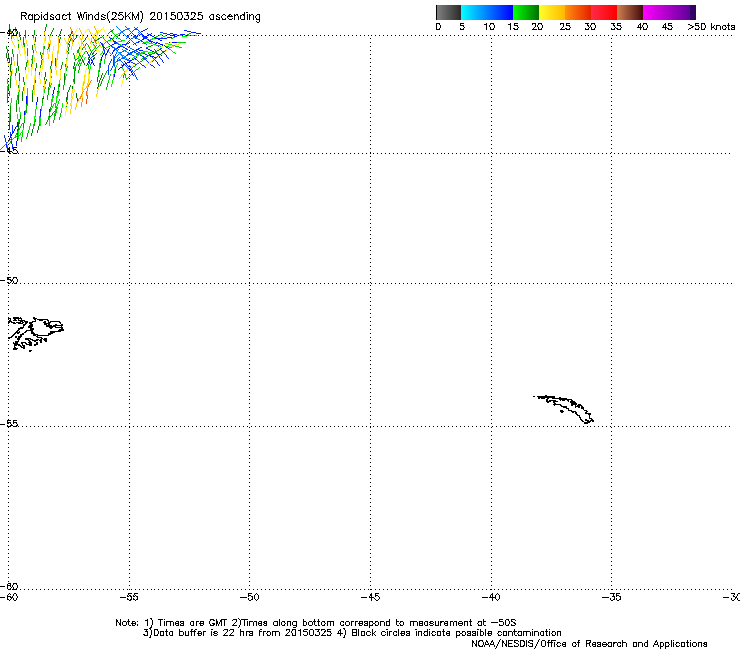This screenshot has width=740, height=650.
Task: Click the "35" legend label under the color bar
Action: tap(616, 27)
